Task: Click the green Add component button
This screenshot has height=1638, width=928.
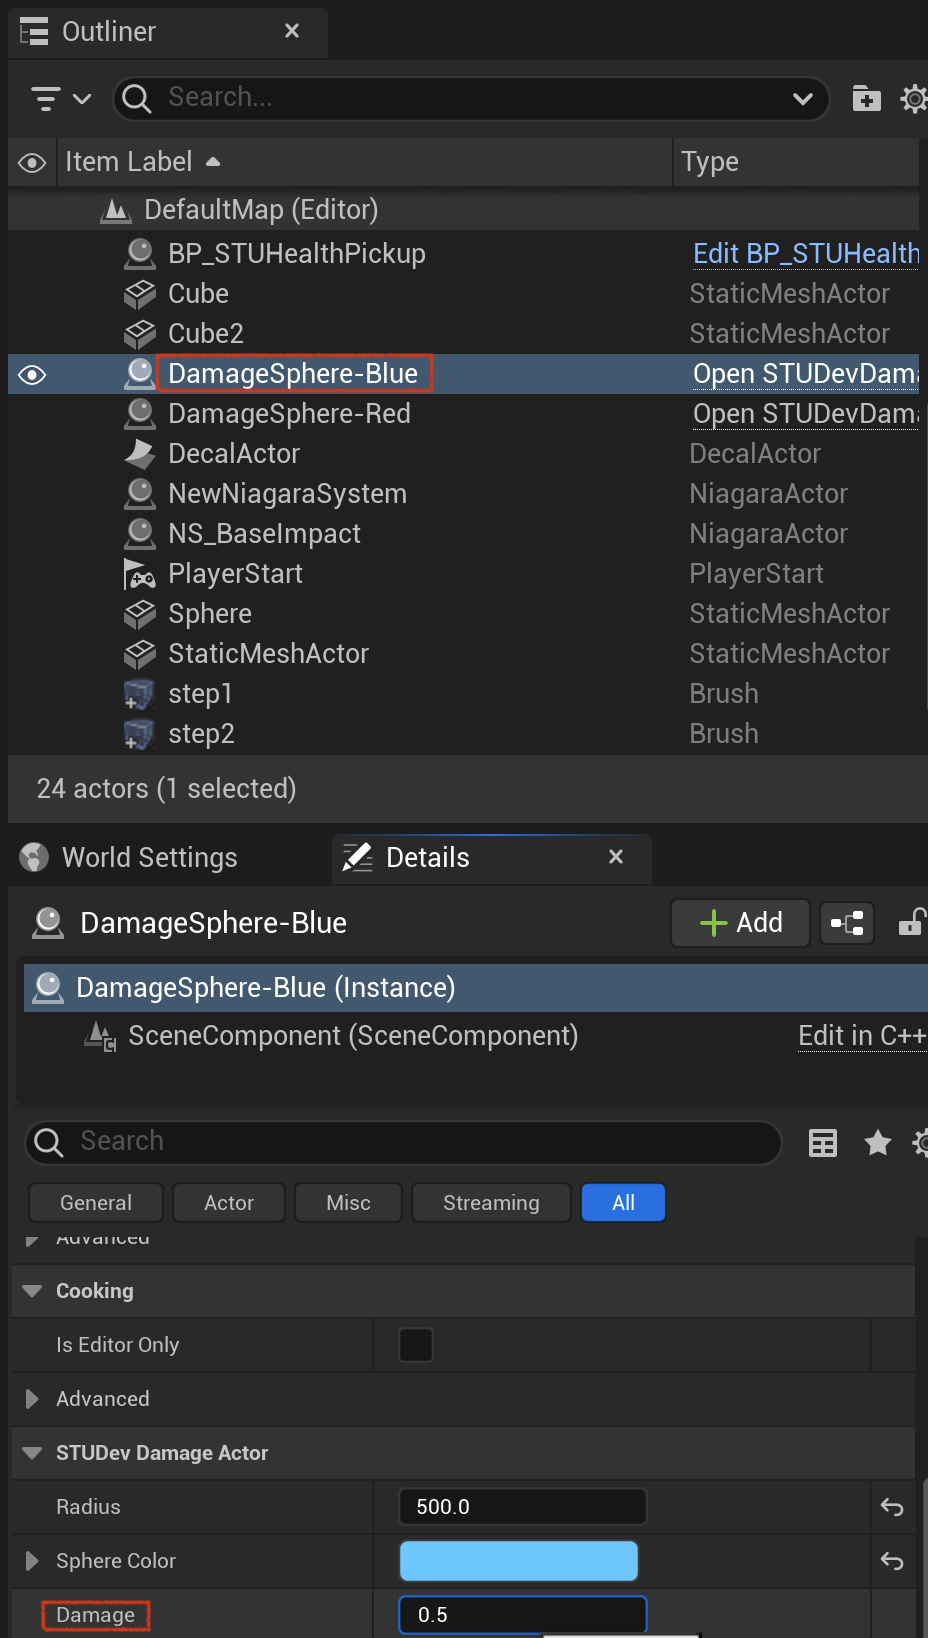Action: (740, 923)
